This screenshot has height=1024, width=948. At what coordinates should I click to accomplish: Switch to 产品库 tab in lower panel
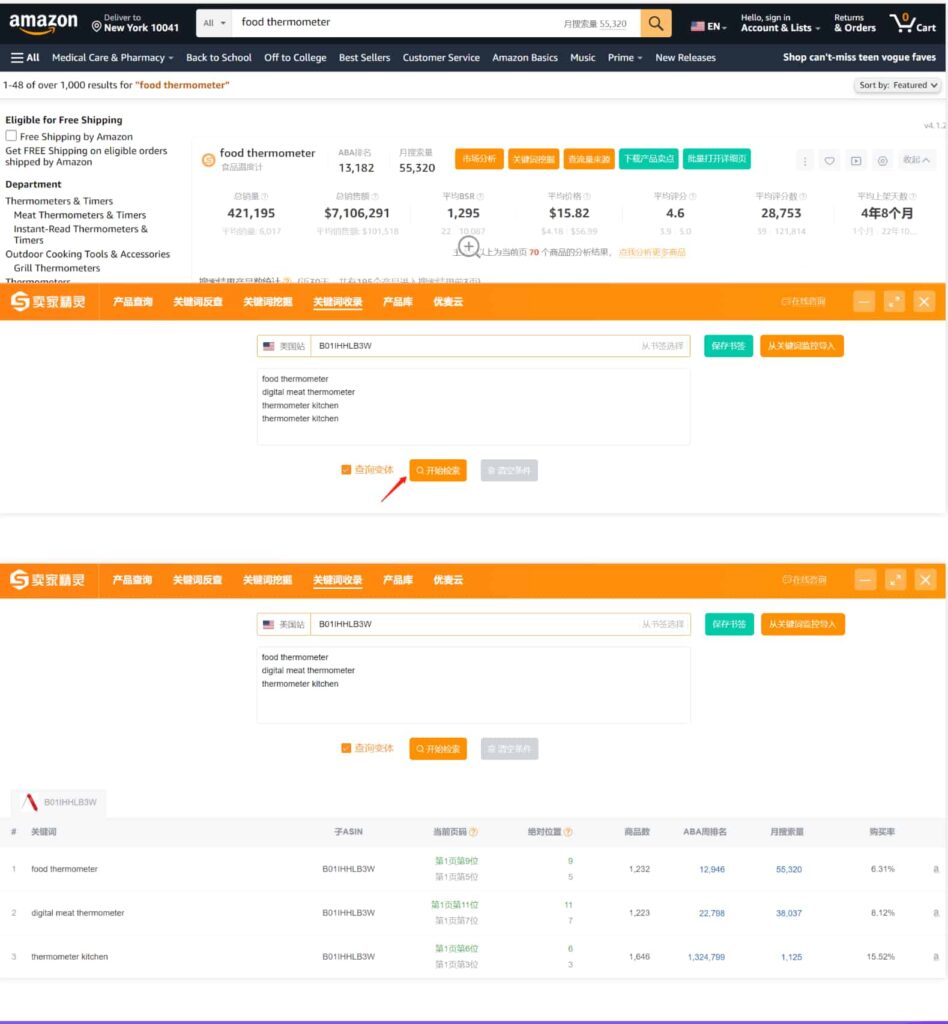tap(398, 579)
